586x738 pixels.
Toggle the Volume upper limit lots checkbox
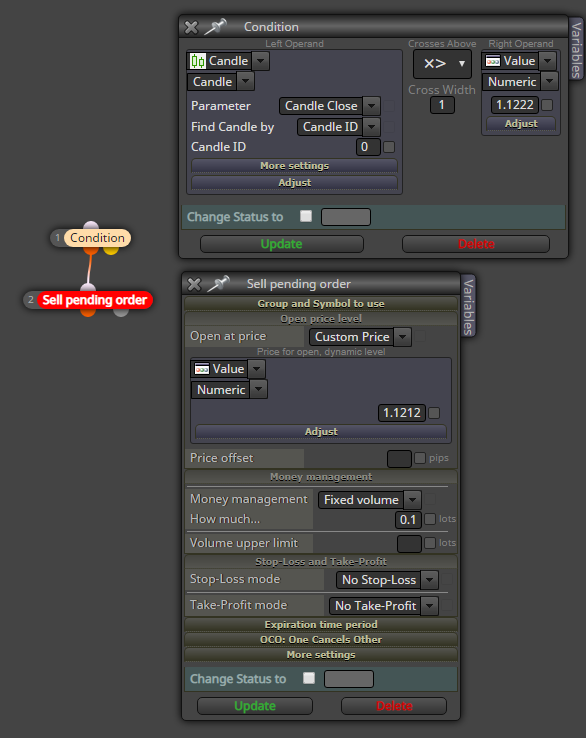(x=430, y=543)
